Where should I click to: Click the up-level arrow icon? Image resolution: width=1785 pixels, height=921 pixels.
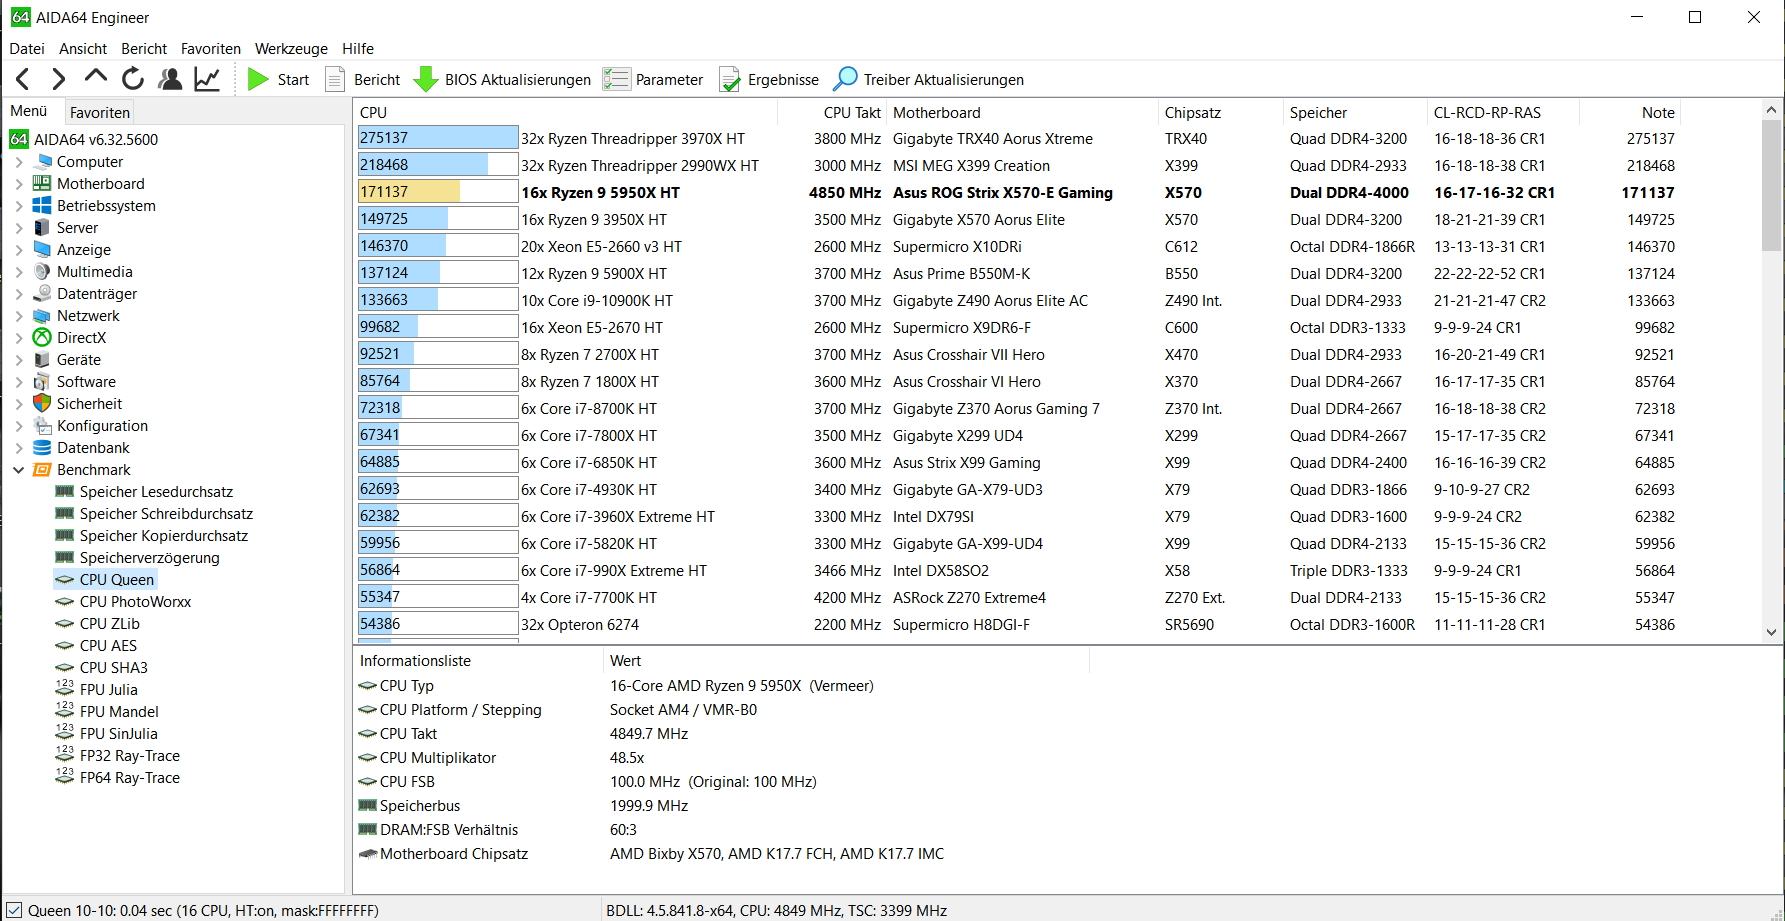click(x=95, y=77)
